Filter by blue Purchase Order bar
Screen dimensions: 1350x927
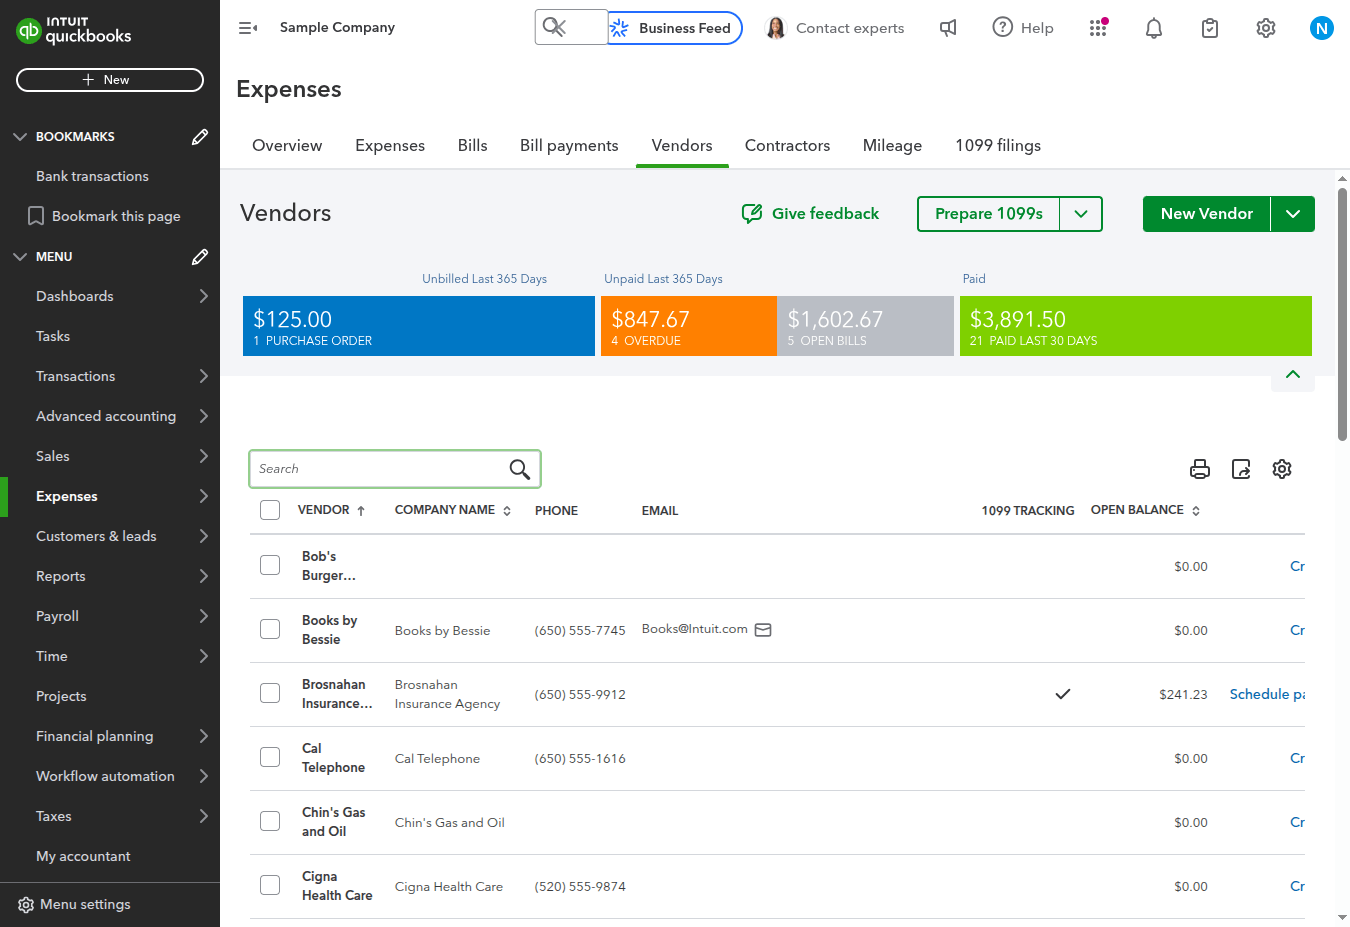[x=419, y=326]
